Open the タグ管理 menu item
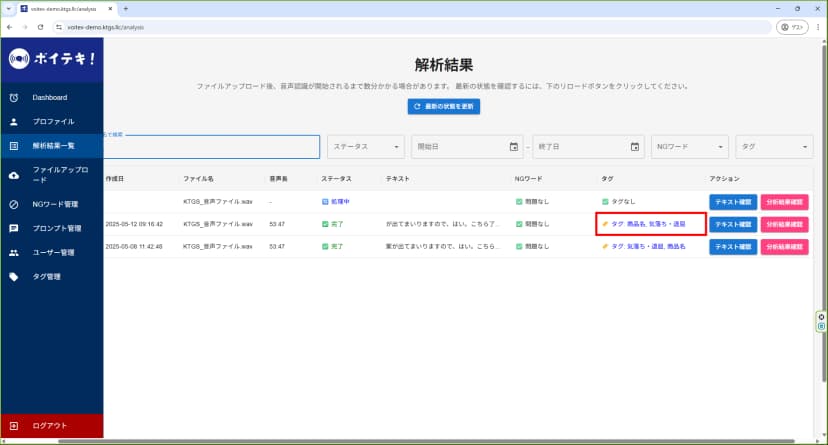This screenshot has height=445, width=828. [x=52, y=277]
